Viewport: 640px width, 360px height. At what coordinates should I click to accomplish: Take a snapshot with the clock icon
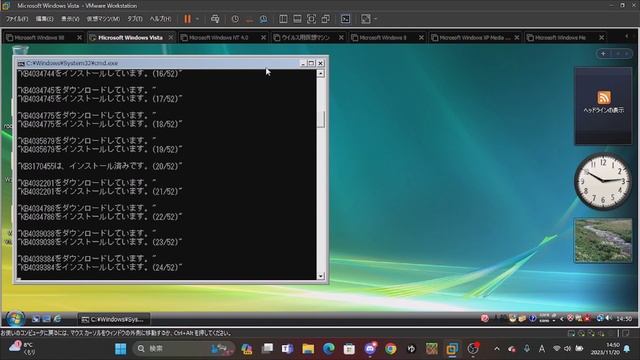[x=235, y=19]
